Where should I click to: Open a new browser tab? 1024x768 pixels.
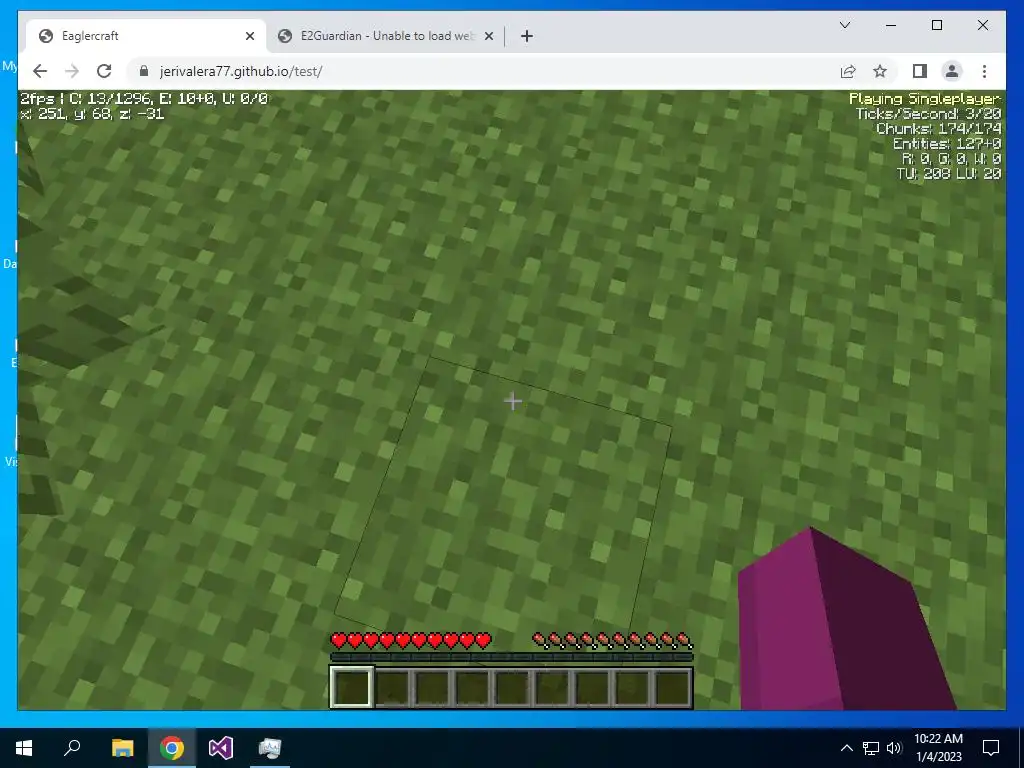[527, 36]
